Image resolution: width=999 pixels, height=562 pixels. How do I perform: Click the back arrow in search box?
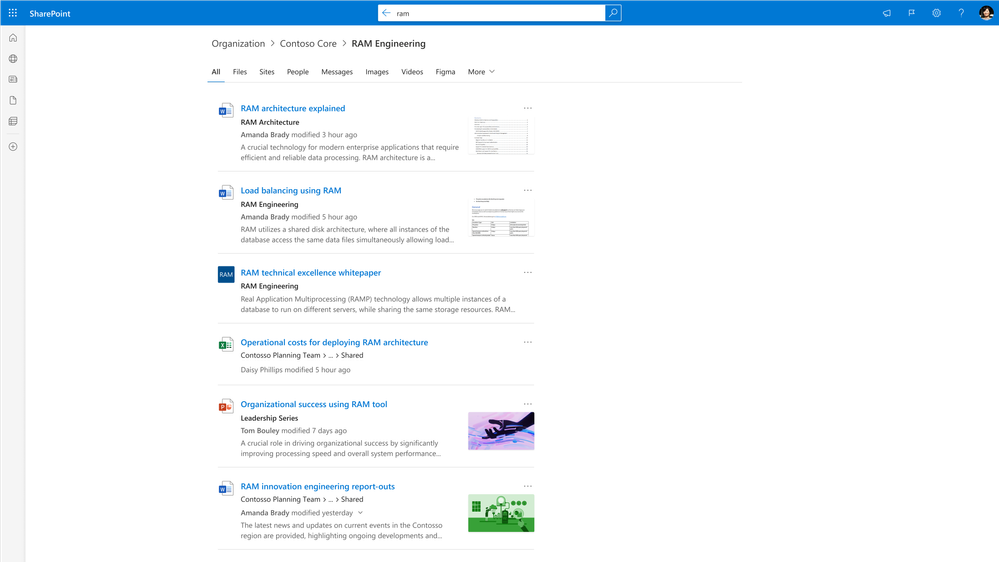[386, 13]
